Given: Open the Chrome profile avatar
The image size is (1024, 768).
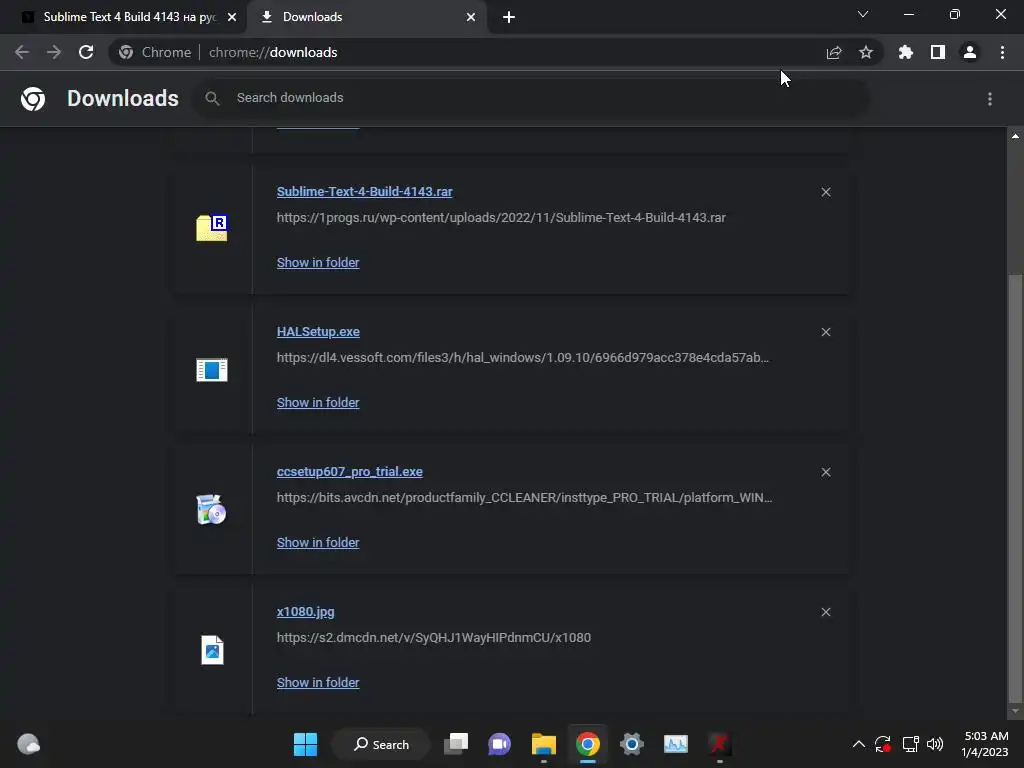Looking at the screenshot, I should [x=970, y=52].
